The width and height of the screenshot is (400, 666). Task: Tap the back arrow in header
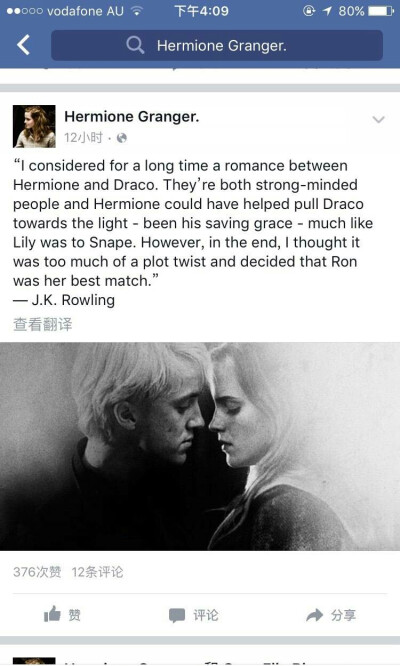24,45
